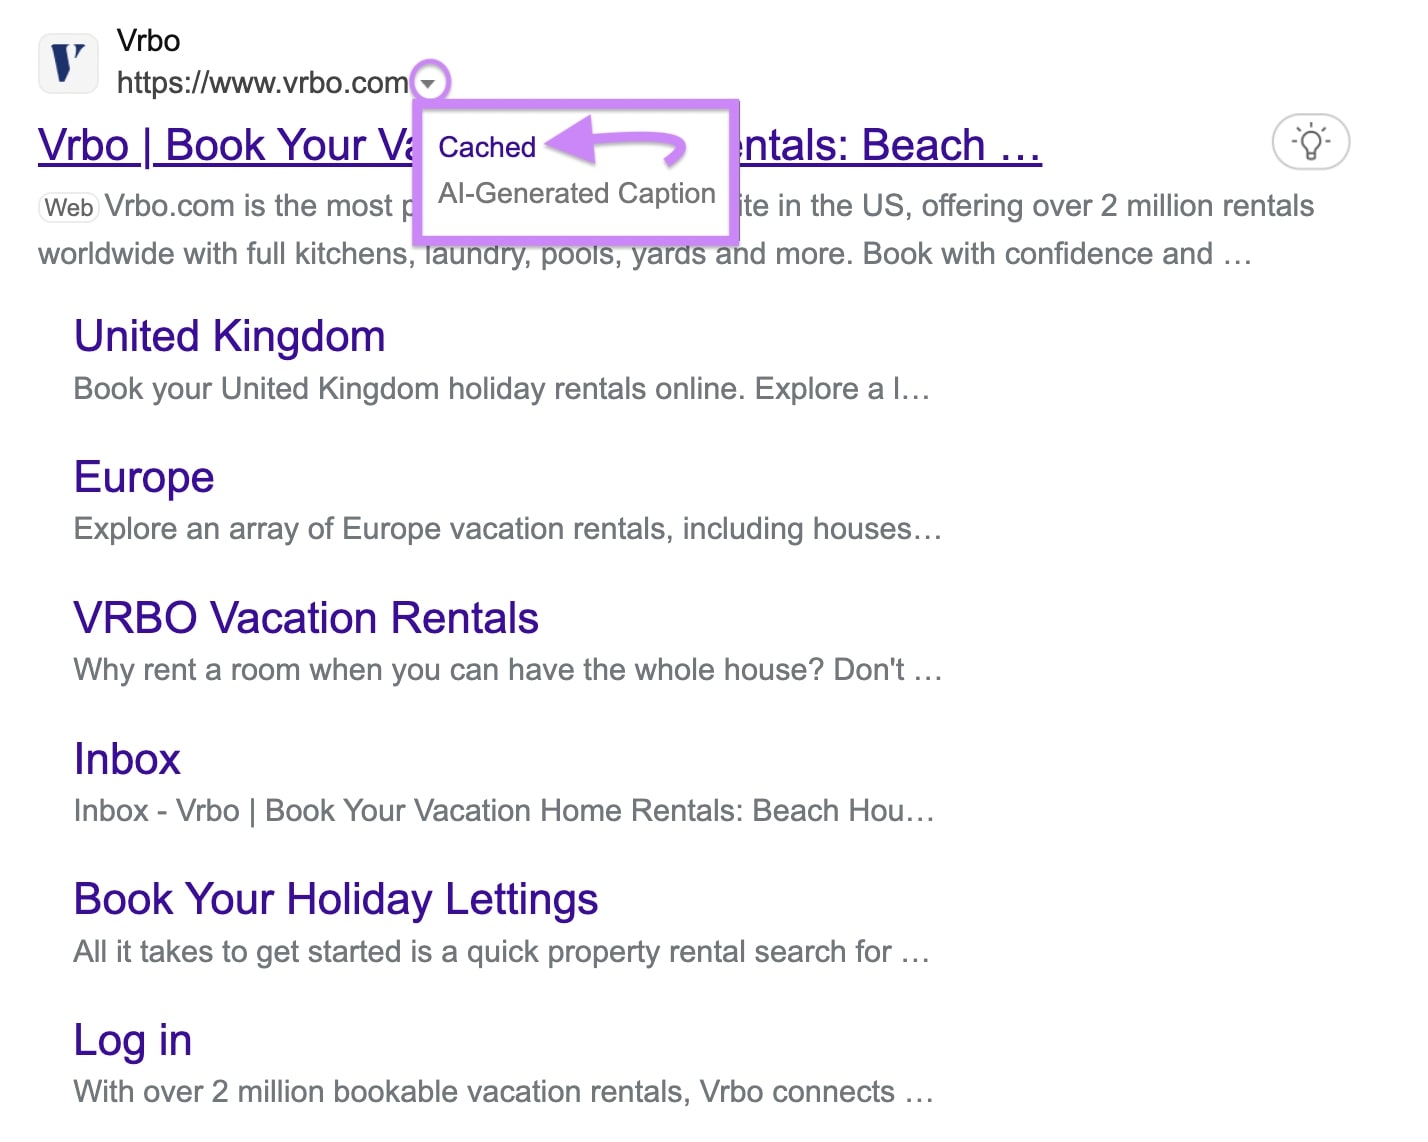
Task: Click the United Kingdom holiday rentals description text
Action: [x=500, y=389]
